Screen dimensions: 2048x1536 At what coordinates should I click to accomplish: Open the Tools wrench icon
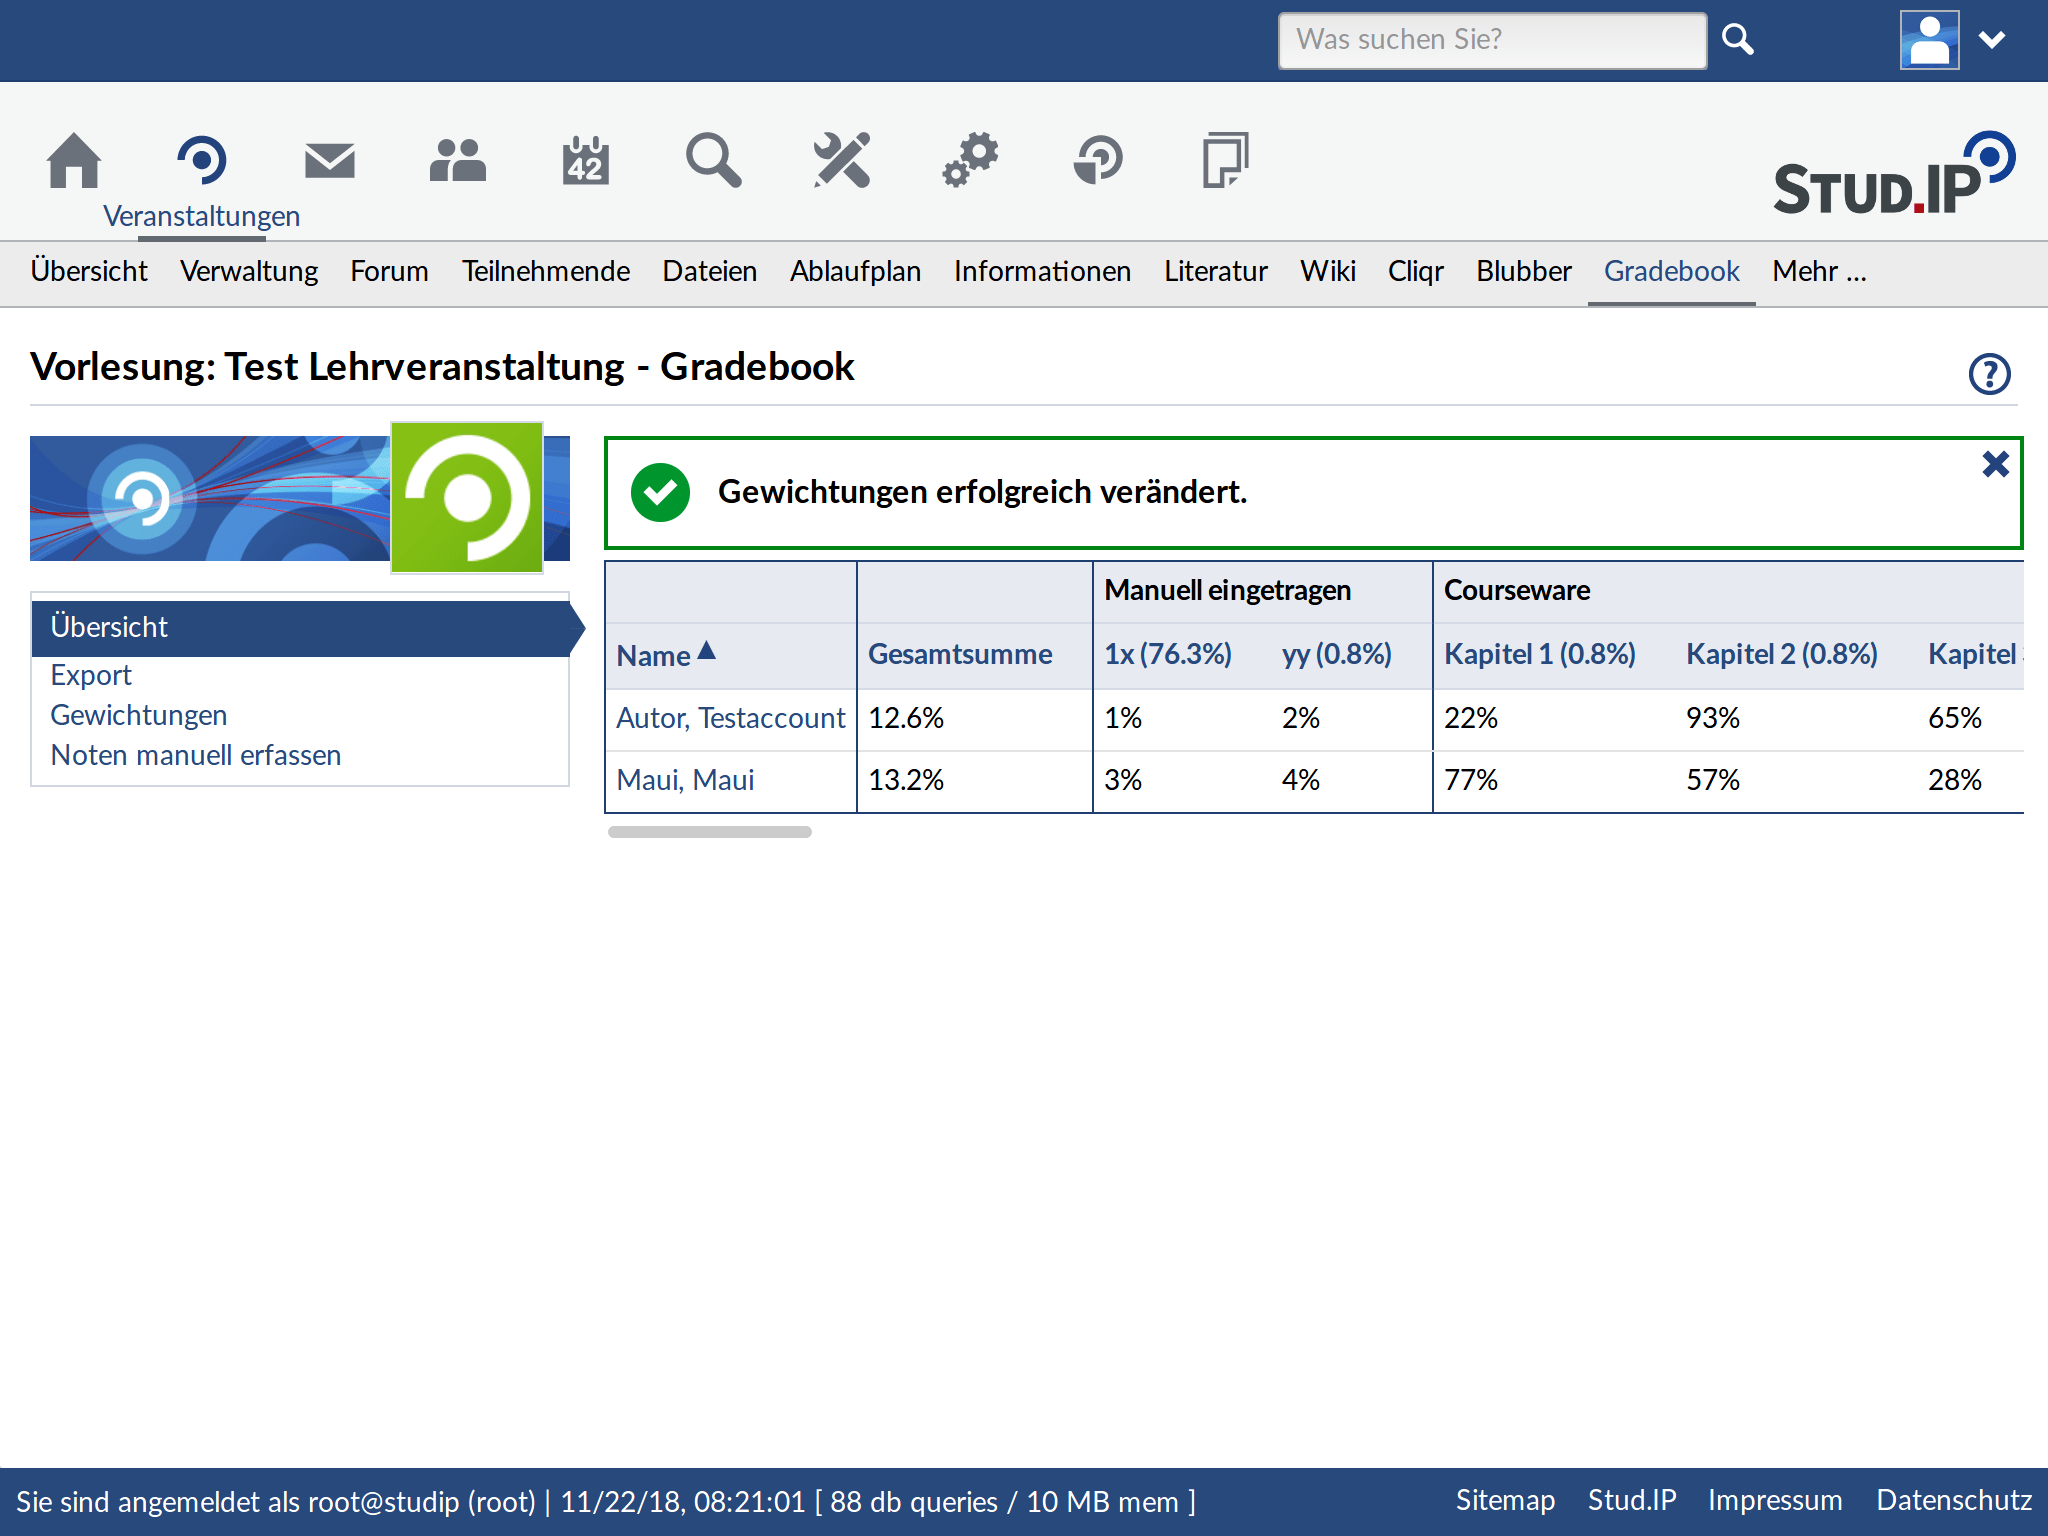[841, 161]
